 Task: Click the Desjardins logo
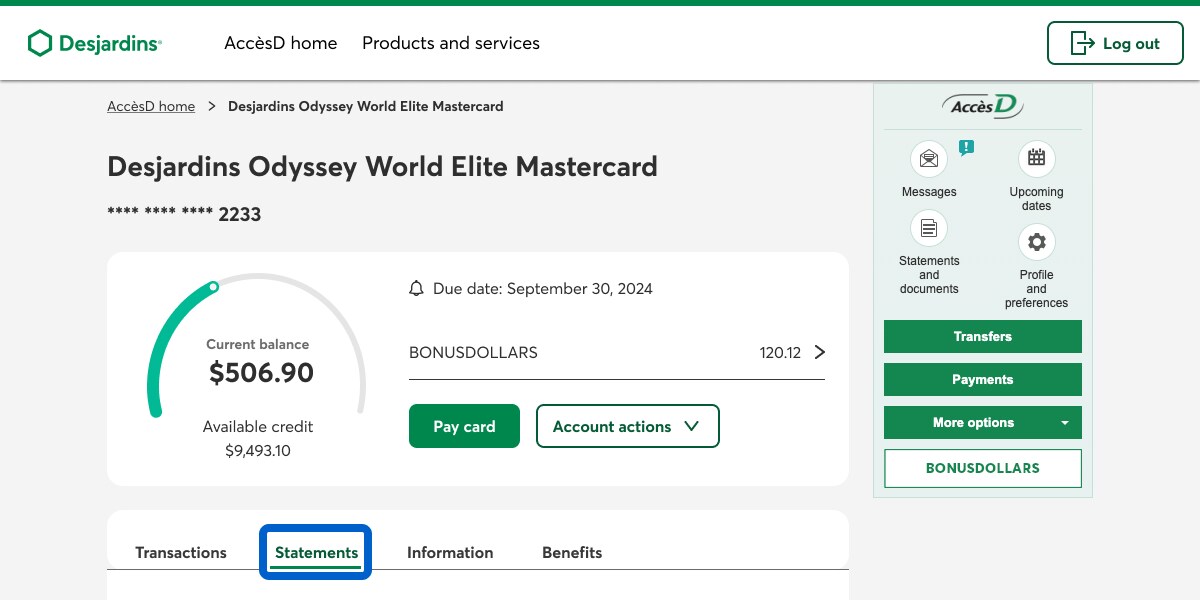coord(95,43)
